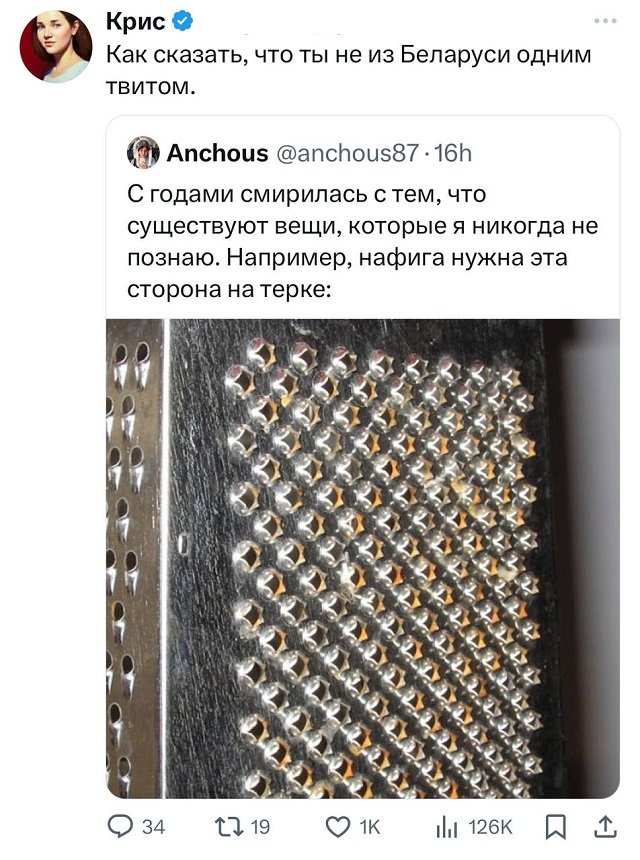The height and width of the screenshot is (860, 640).
Task: Click the reply speech bubble icon
Action: point(120,826)
